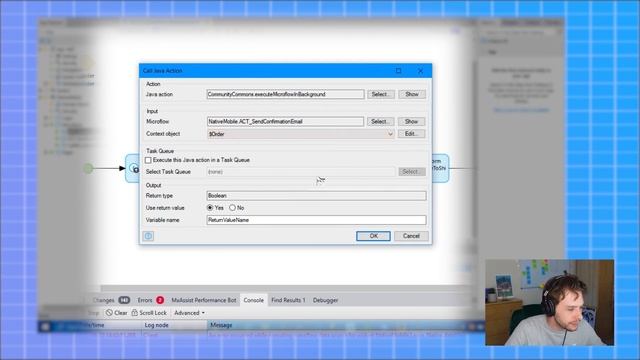Show the selected Java action
The image size is (640, 360).
(x=412, y=94)
